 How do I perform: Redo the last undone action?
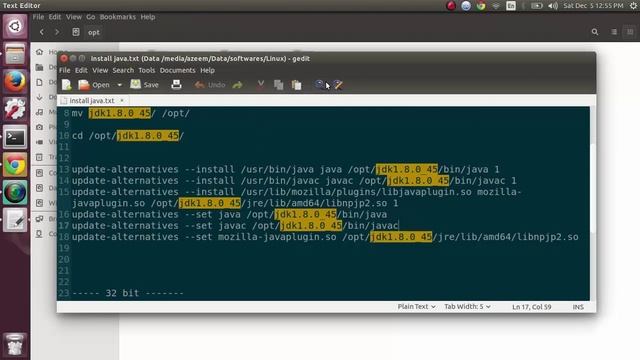pos(238,85)
